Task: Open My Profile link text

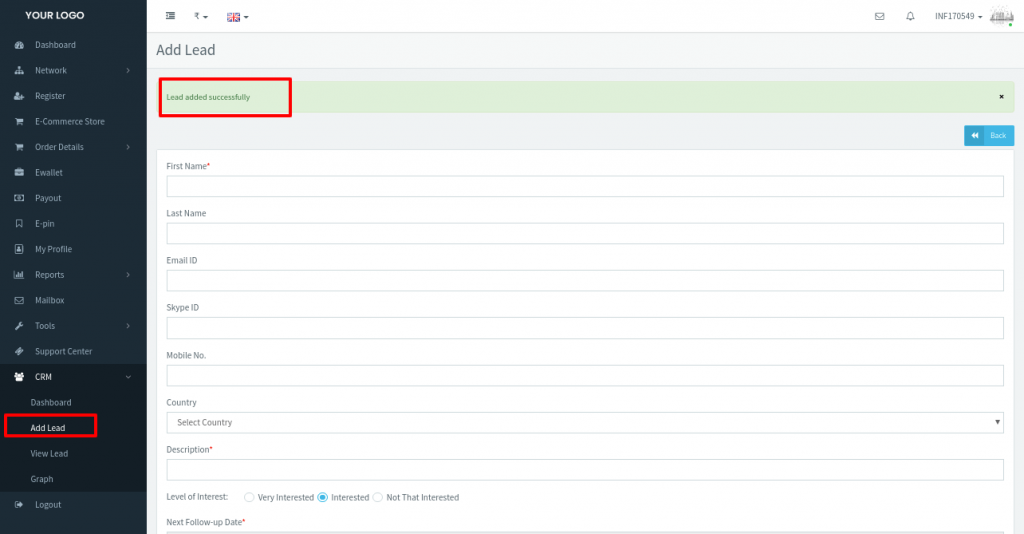Action: pyautogui.click(x=54, y=249)
